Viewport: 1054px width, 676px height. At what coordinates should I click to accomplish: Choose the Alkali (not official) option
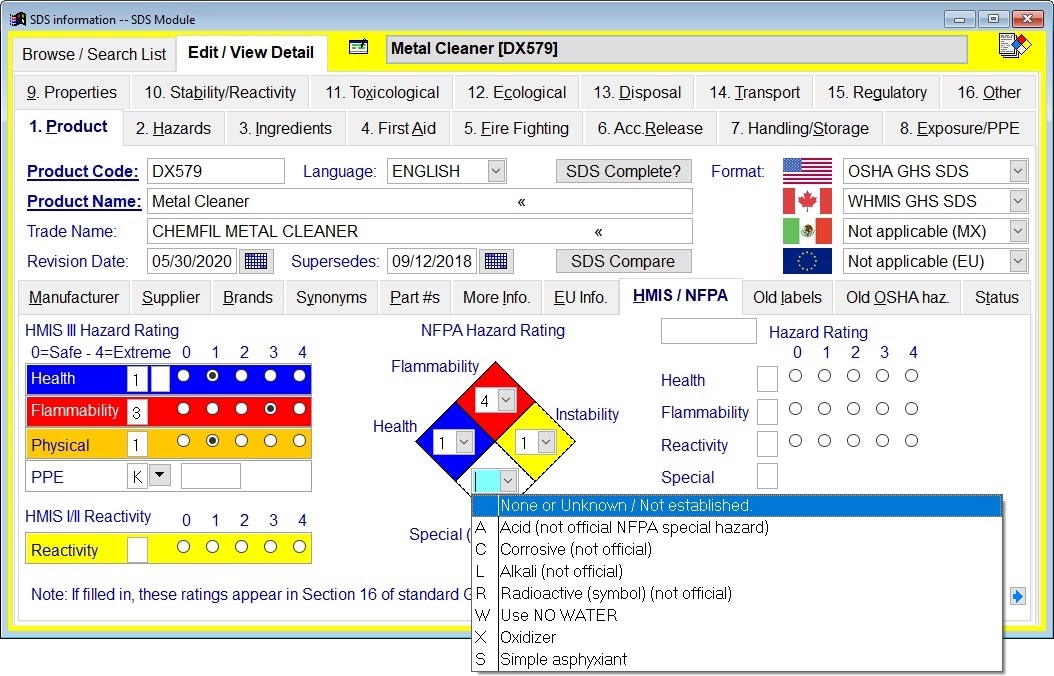(737, 571)
